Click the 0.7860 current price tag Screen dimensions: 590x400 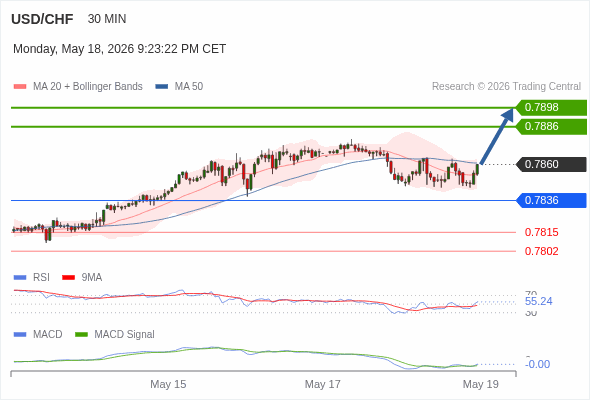[x=551, y=164]
